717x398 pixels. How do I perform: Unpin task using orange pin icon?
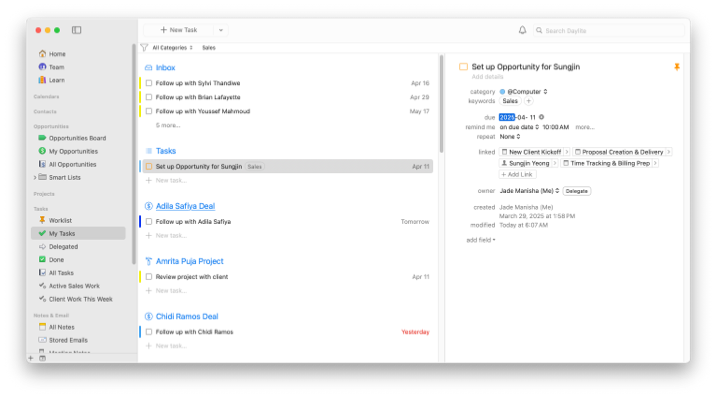pos(677,67)
